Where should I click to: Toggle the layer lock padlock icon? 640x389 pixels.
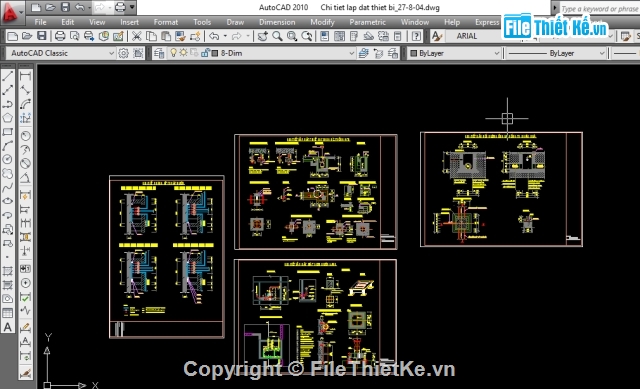tap(205, 53)
